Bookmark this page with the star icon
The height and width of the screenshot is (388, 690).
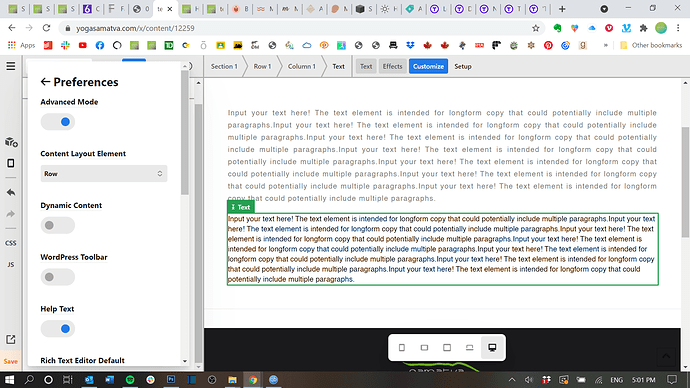point(536,28)
